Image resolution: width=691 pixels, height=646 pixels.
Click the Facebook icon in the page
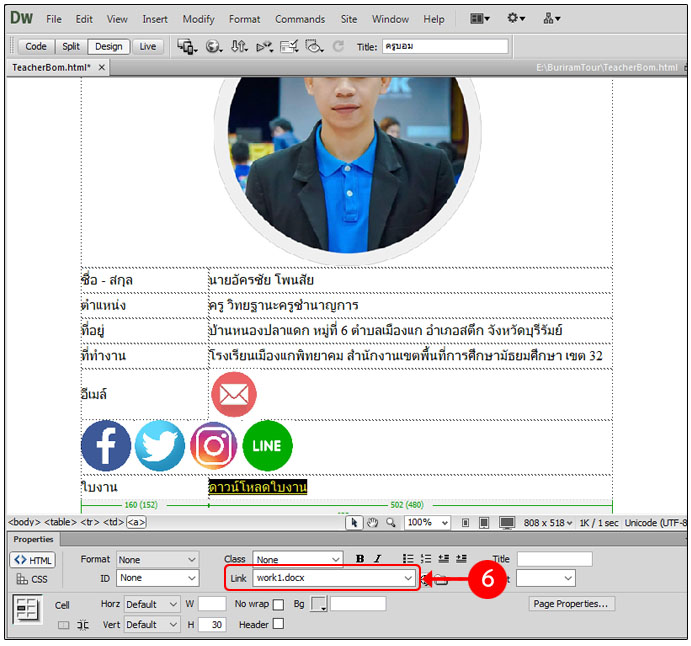(x=106, y=446)
